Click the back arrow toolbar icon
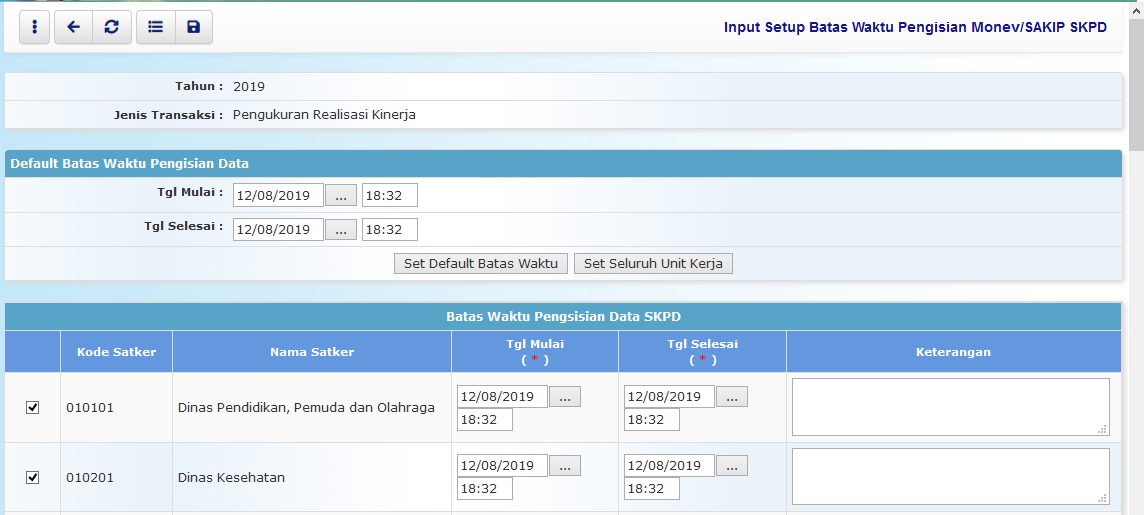 click(73, 27)
